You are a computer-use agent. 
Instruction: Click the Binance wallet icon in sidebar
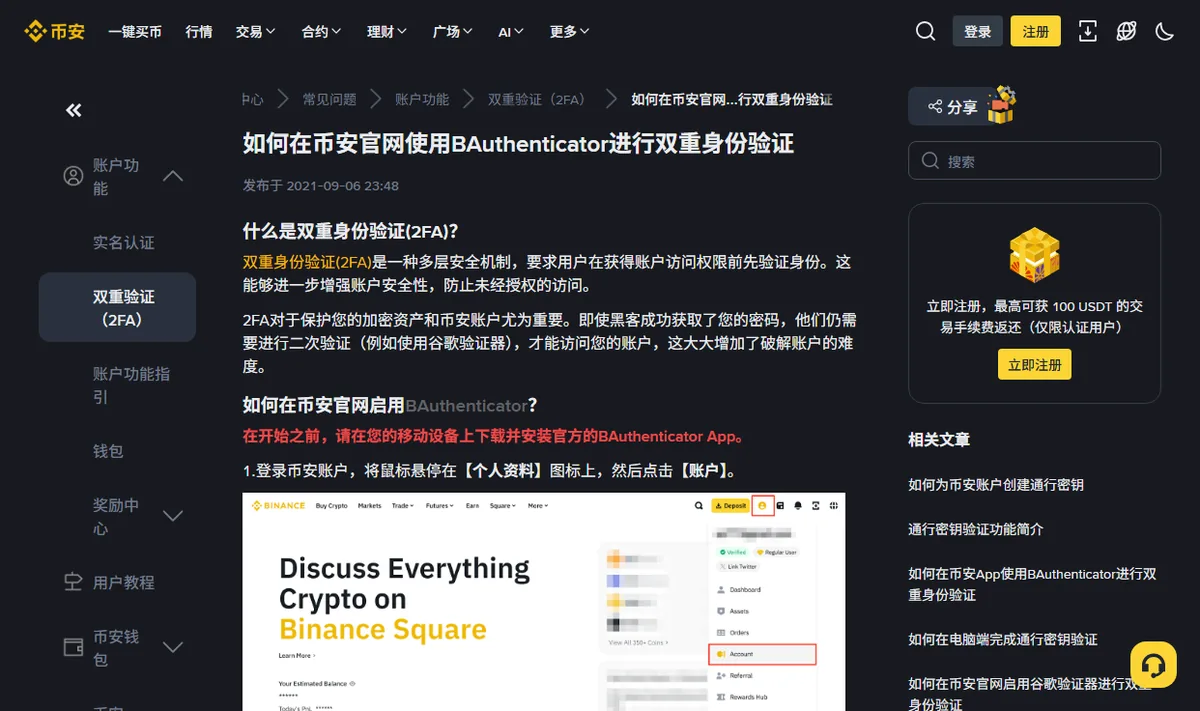[73, 647]
